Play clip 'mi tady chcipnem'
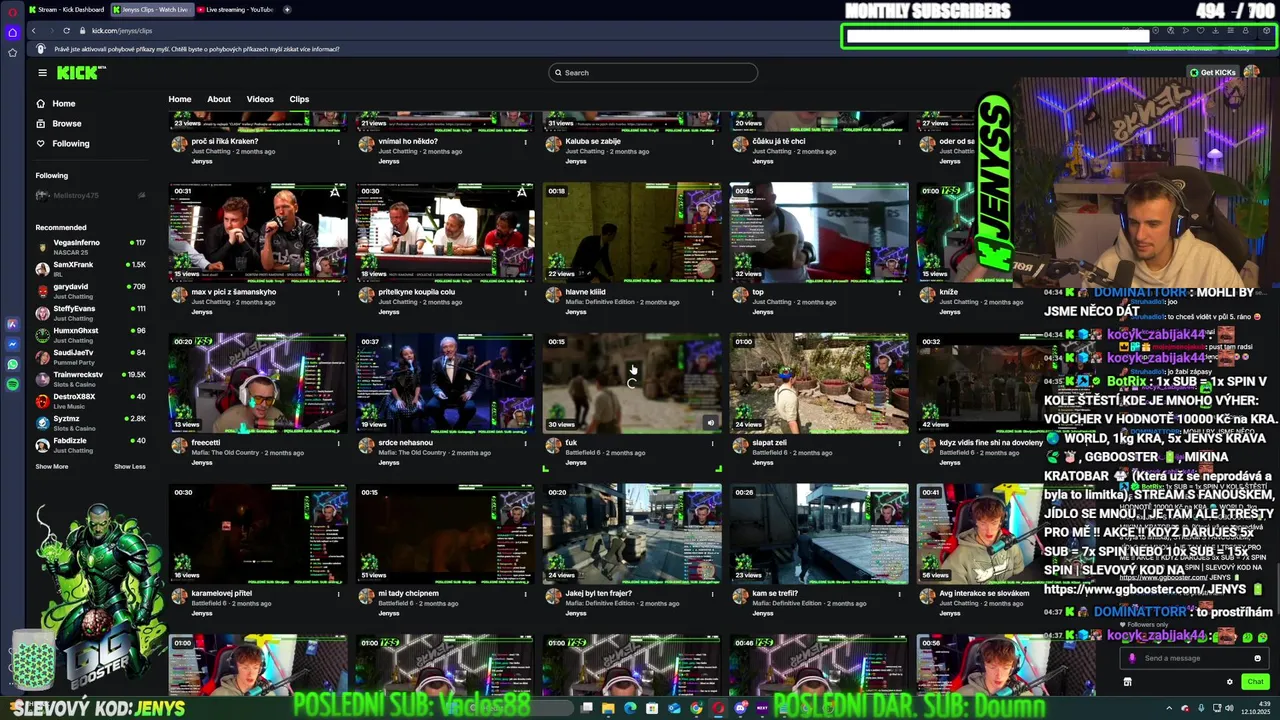Viewport: 1280px width, 720px height. 445,534
